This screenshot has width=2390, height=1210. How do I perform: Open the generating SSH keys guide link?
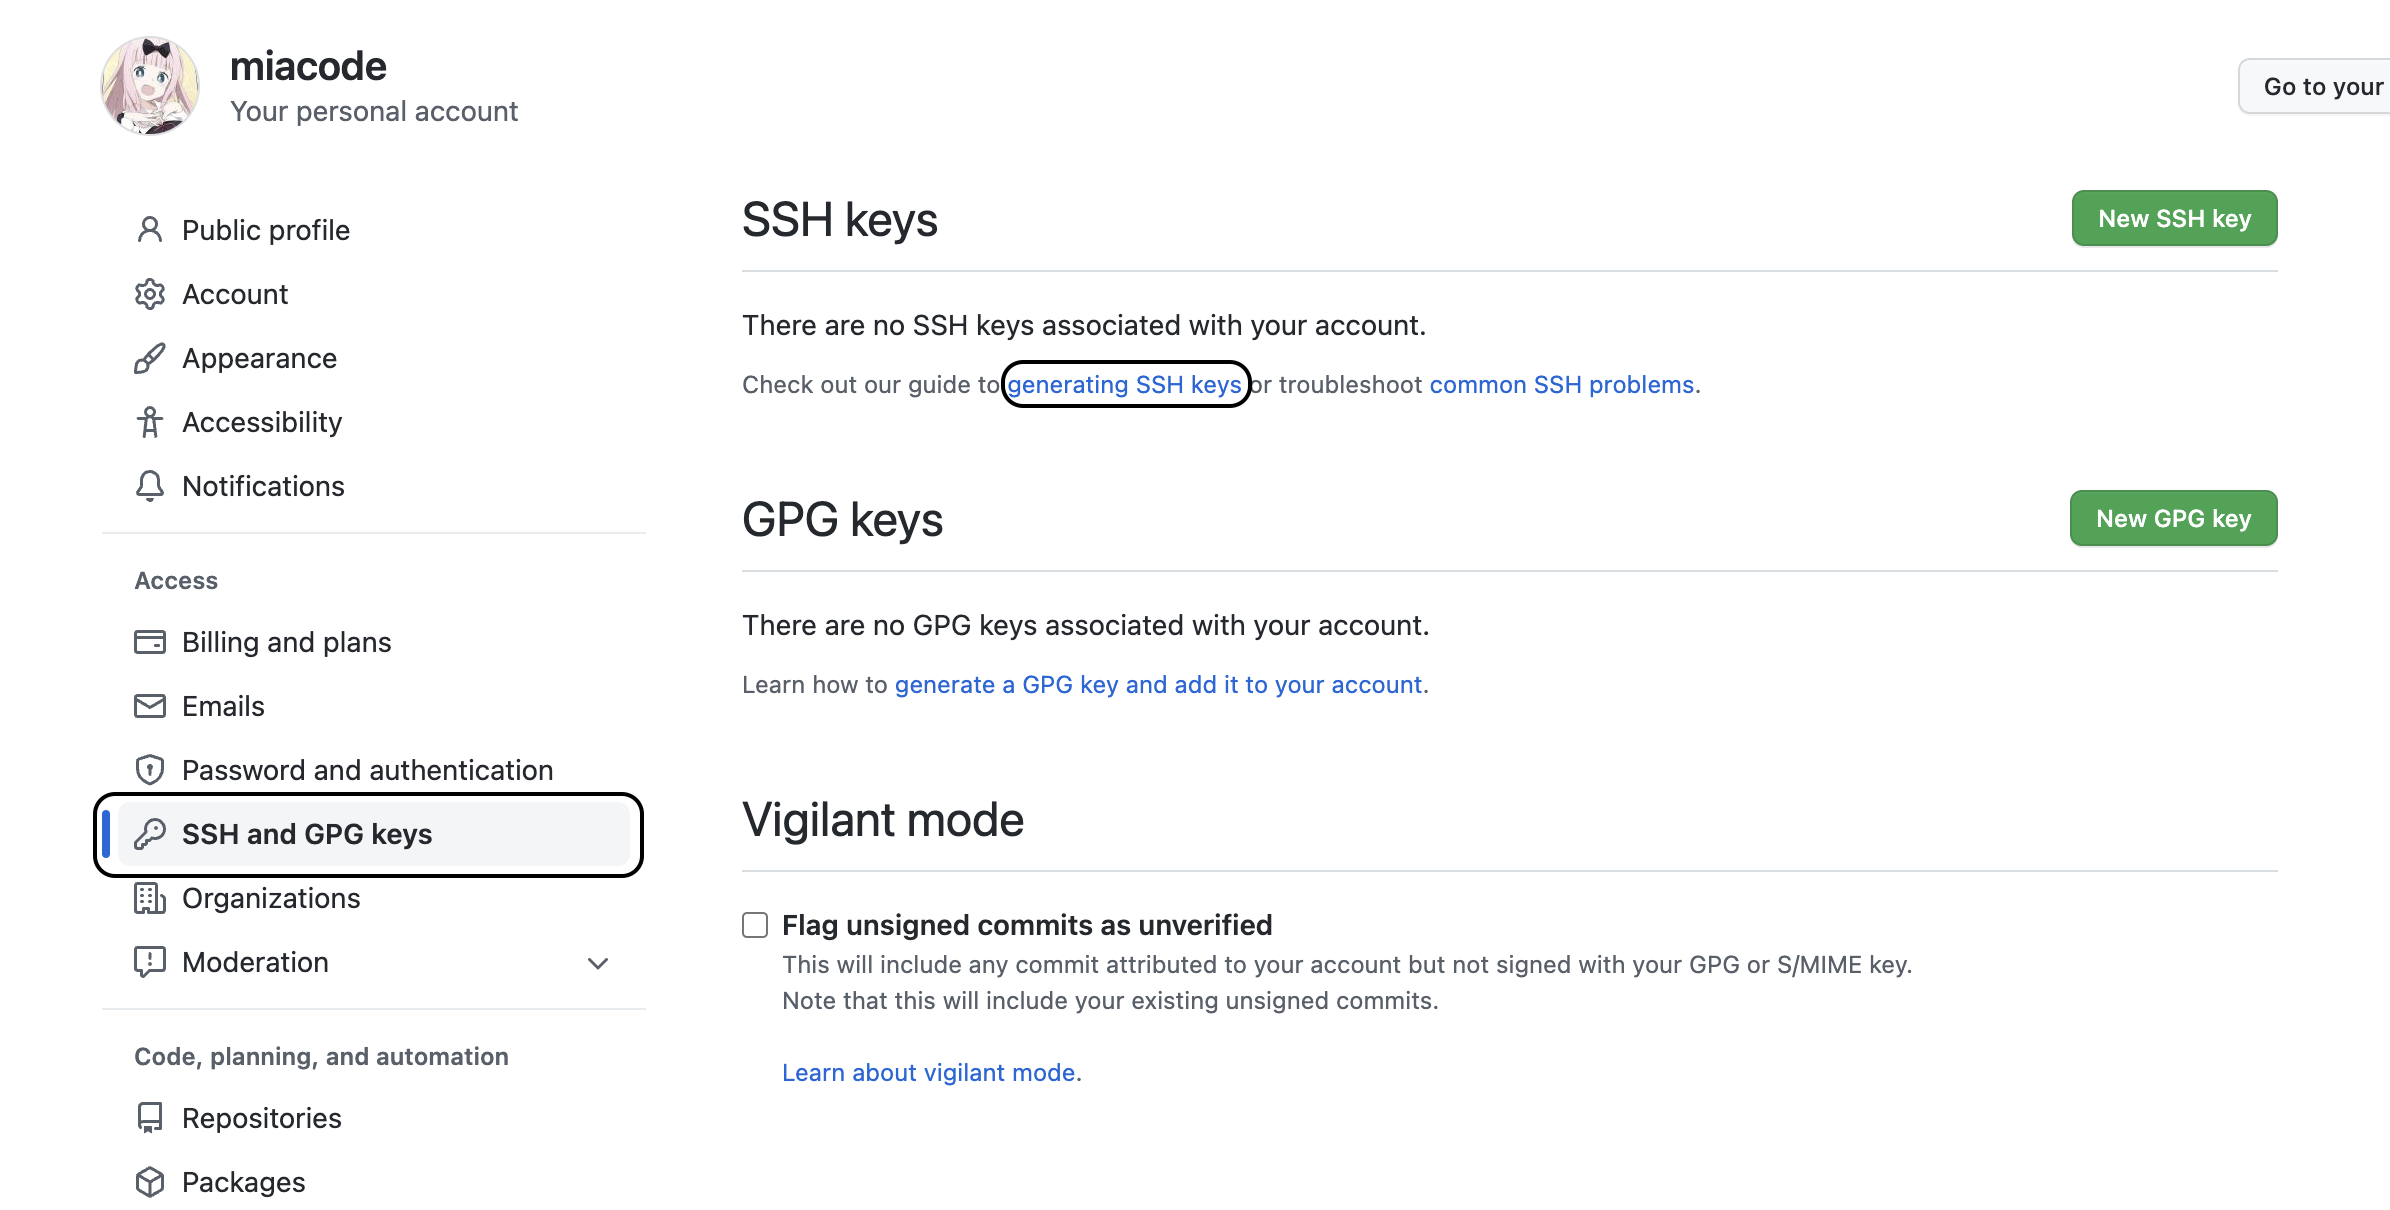point(1124,385)
